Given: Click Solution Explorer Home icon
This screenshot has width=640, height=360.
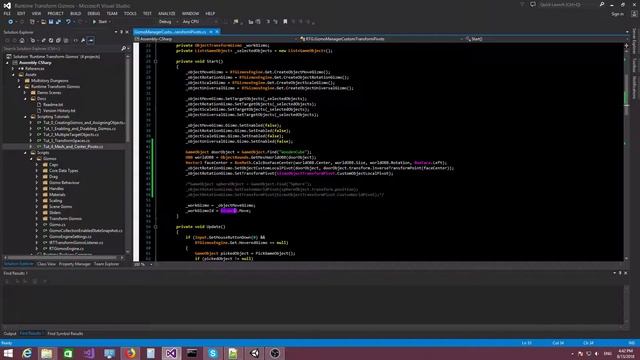Looking at the screenshot, I should (22, 40).
